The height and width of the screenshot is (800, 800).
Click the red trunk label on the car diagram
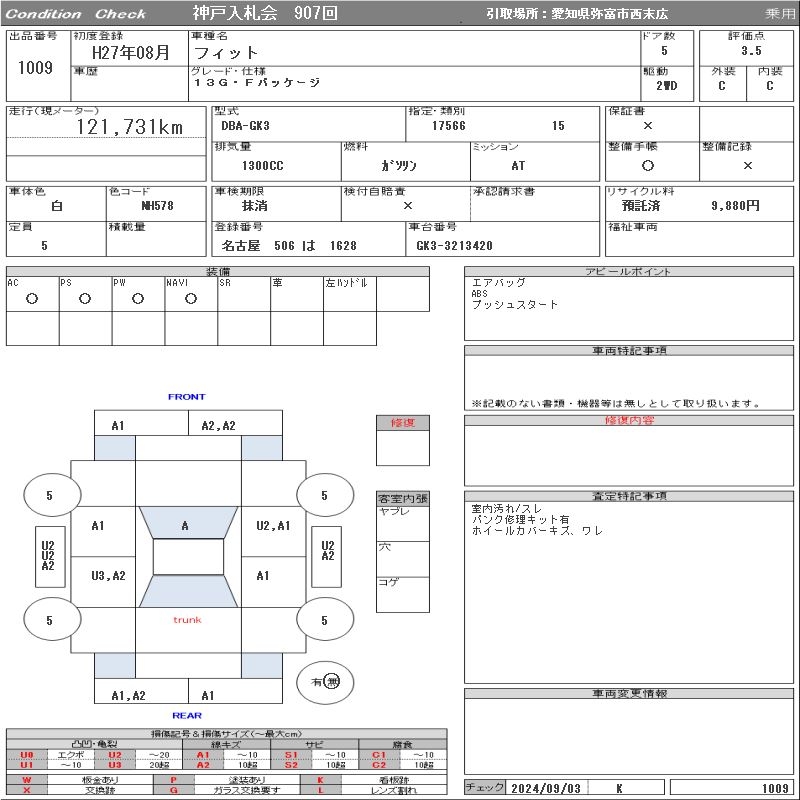tap(187, 620)
